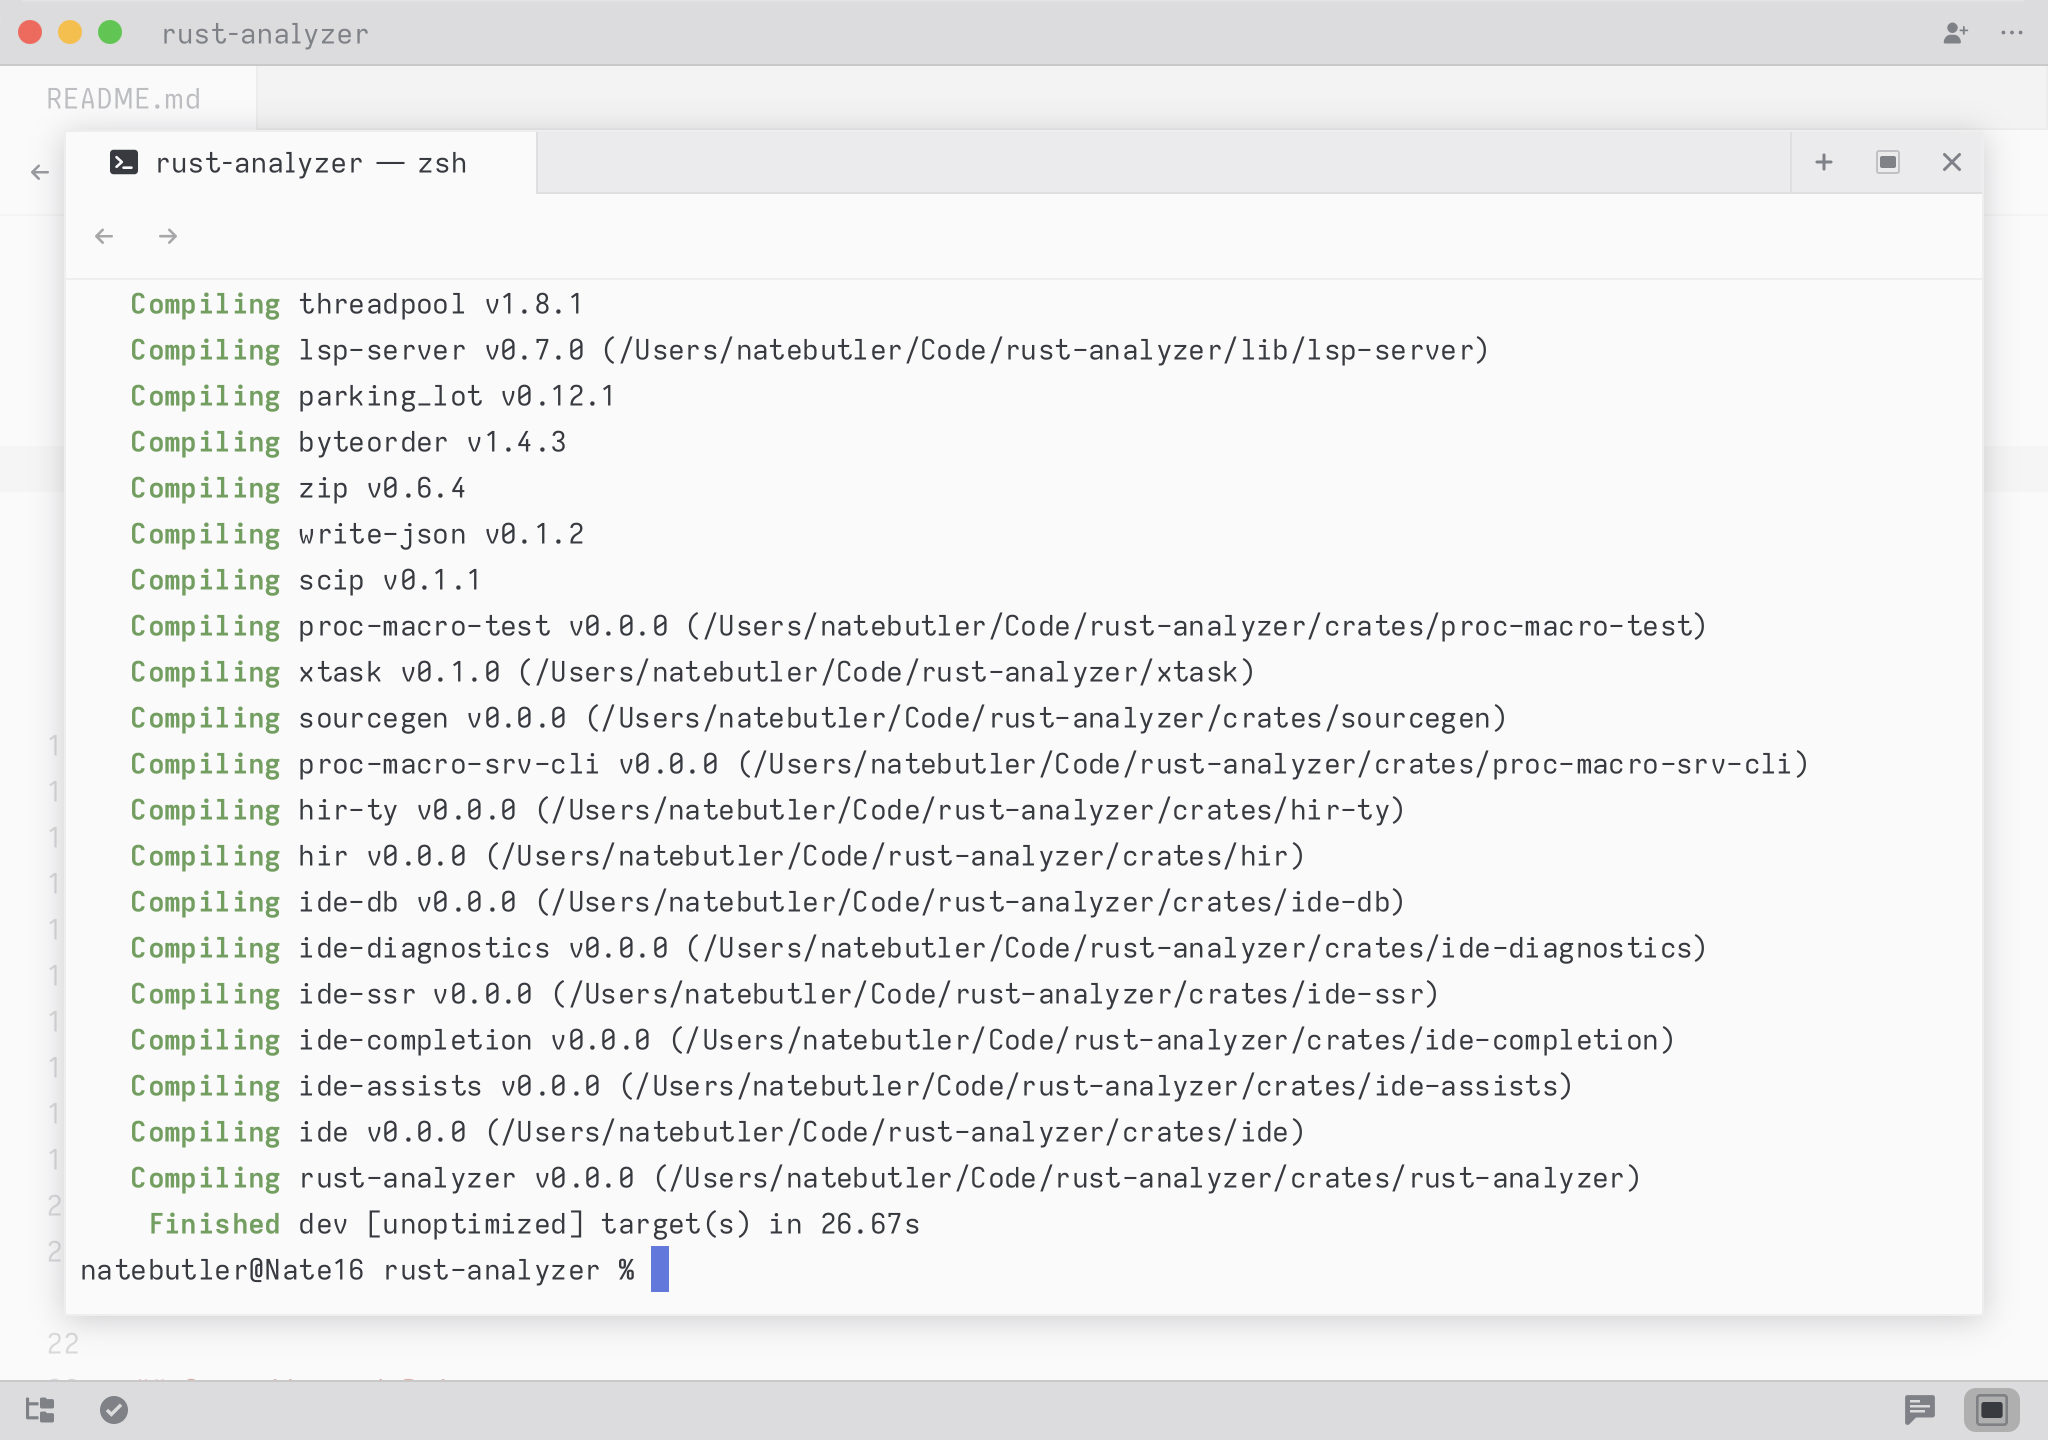
Task: Click the green macOS fullscreen button
Action: pos(110,33)
